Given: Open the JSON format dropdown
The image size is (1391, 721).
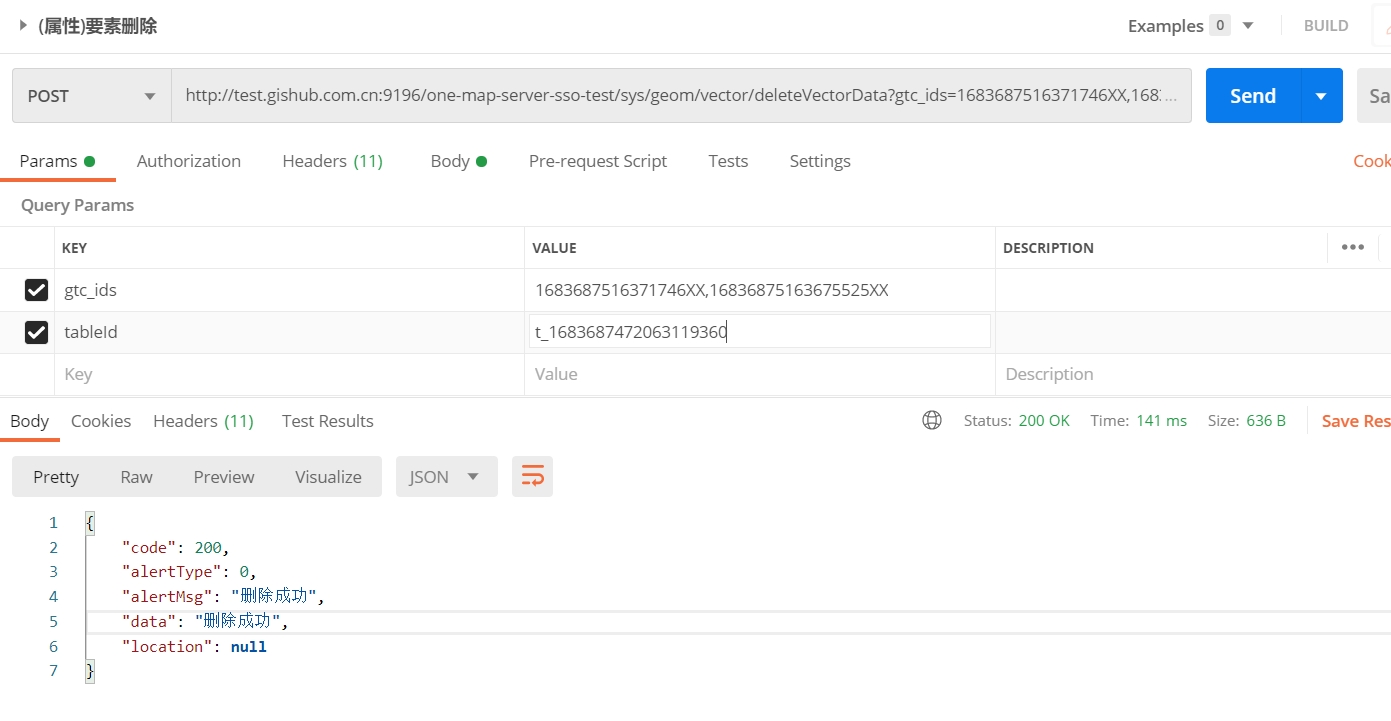Looking at the screenshot, I should click(x=446, y=477).
